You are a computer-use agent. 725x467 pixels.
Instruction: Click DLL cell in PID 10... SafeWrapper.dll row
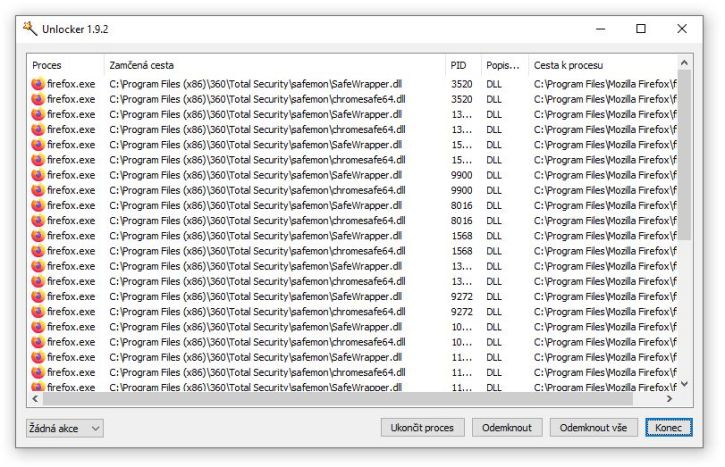pyautogui.click(x=494, y=327)
